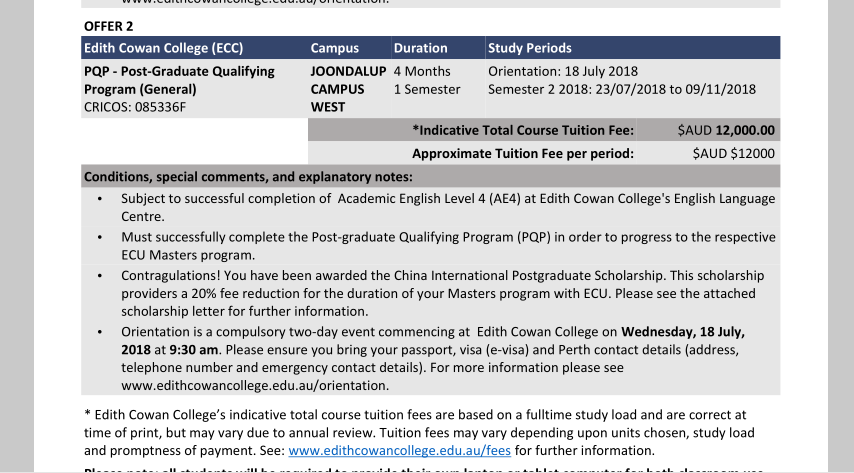Click the www.edithcowancollege.edu.au/orientation text in bullet list
854x473 pixels.
click(x=255, y=385)
